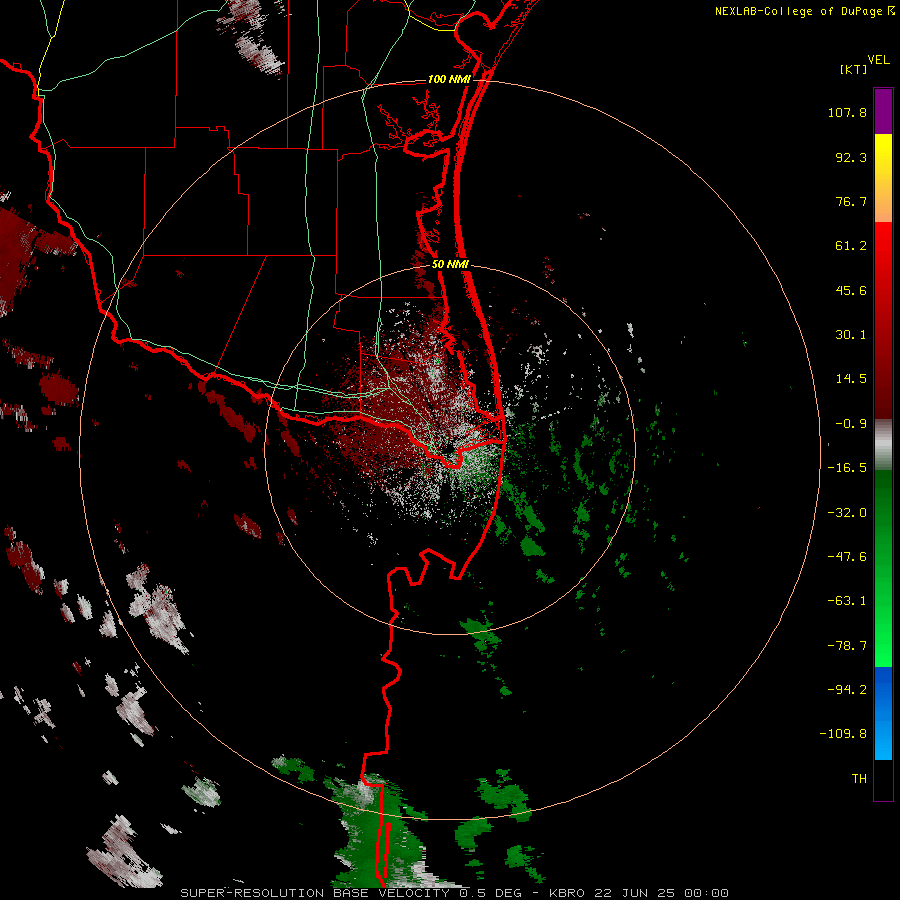Click the 100 NMI range ring label
Viewport: 900px width, 900px height.
click(x=449, y=79)
